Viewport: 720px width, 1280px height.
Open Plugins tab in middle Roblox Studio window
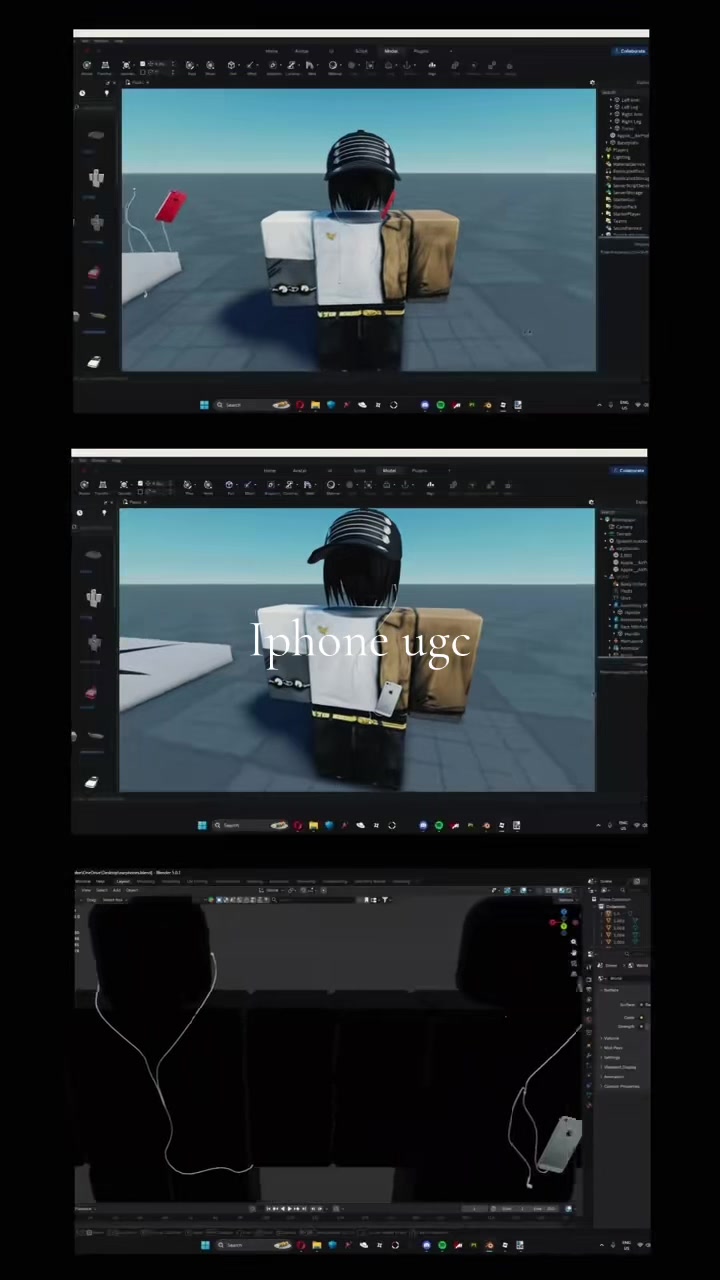(x=419, y=470)
